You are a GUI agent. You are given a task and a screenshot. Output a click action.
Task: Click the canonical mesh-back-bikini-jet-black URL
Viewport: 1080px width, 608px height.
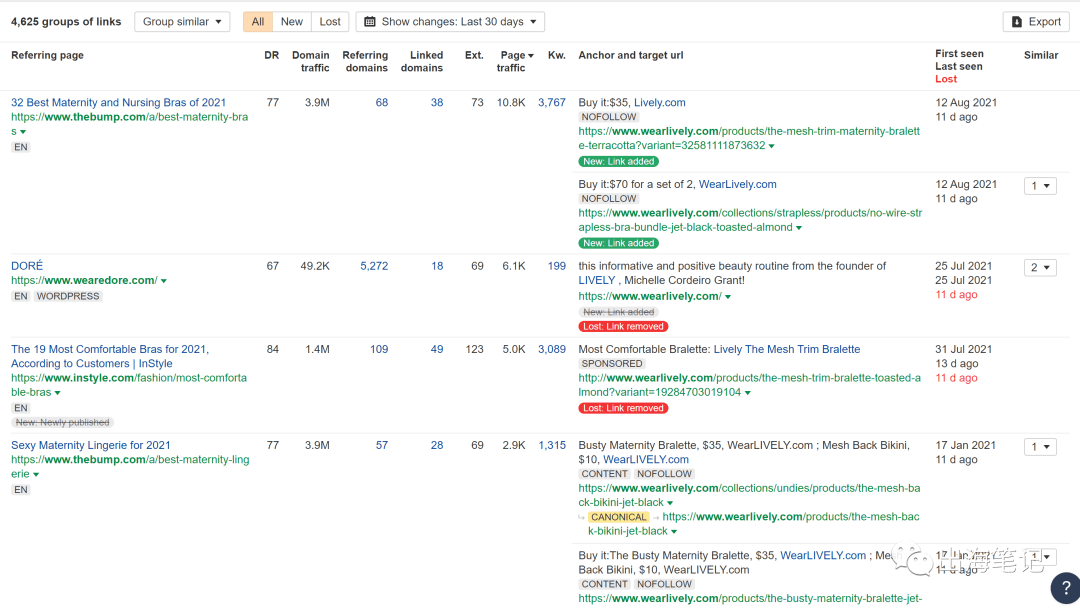click(754, 524)
